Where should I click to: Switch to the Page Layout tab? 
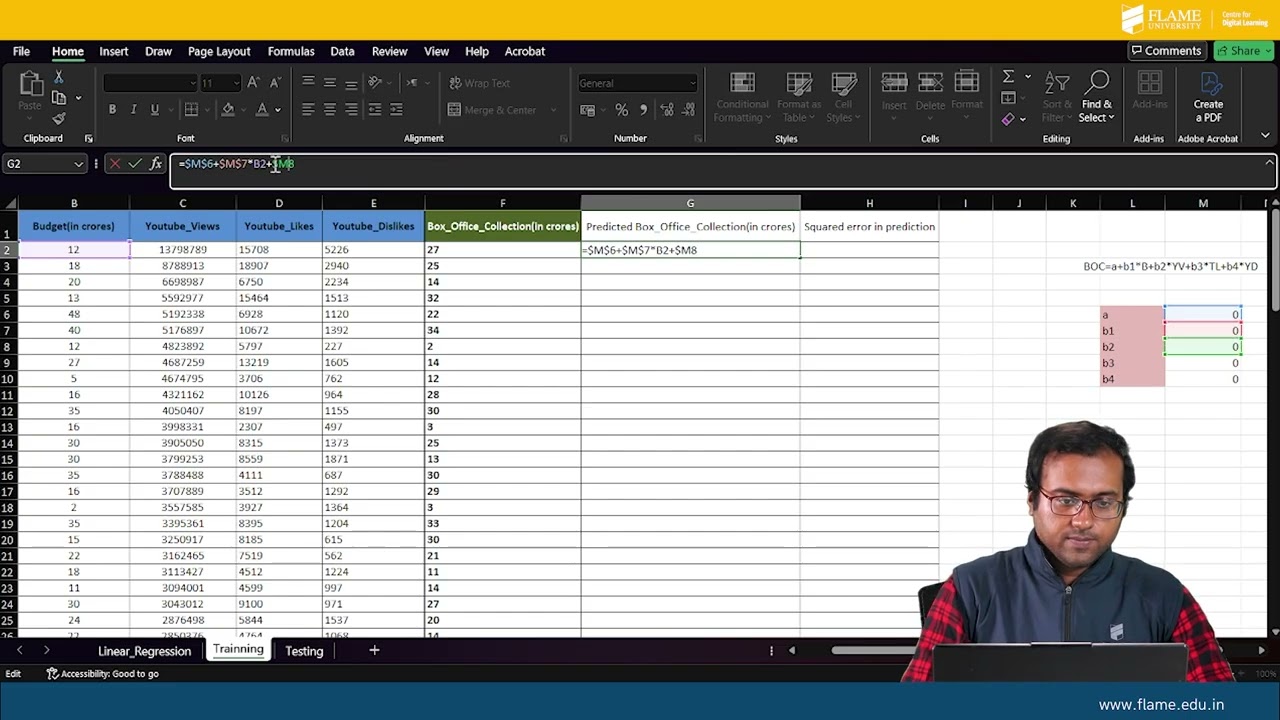(219, 51)
